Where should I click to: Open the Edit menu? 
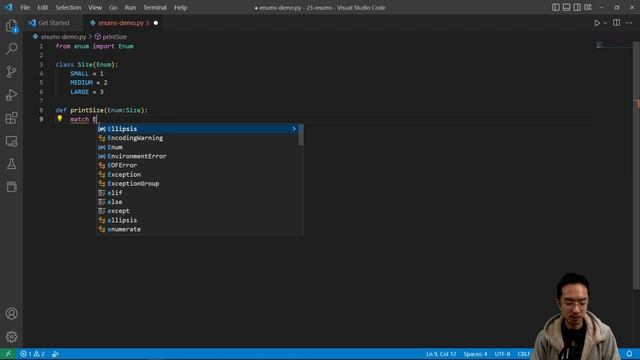pos(42,7)
